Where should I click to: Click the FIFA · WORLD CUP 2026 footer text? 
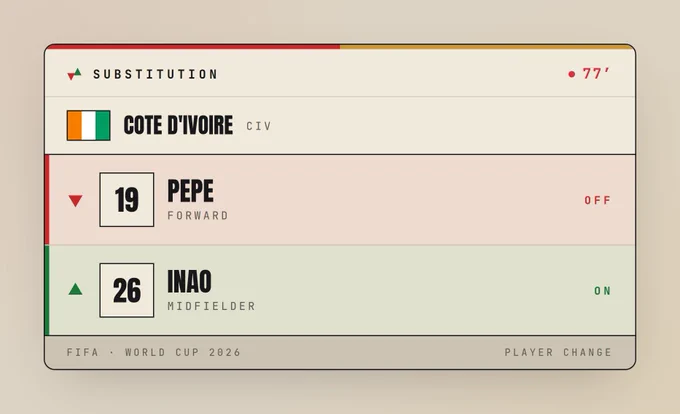point(154,352)
